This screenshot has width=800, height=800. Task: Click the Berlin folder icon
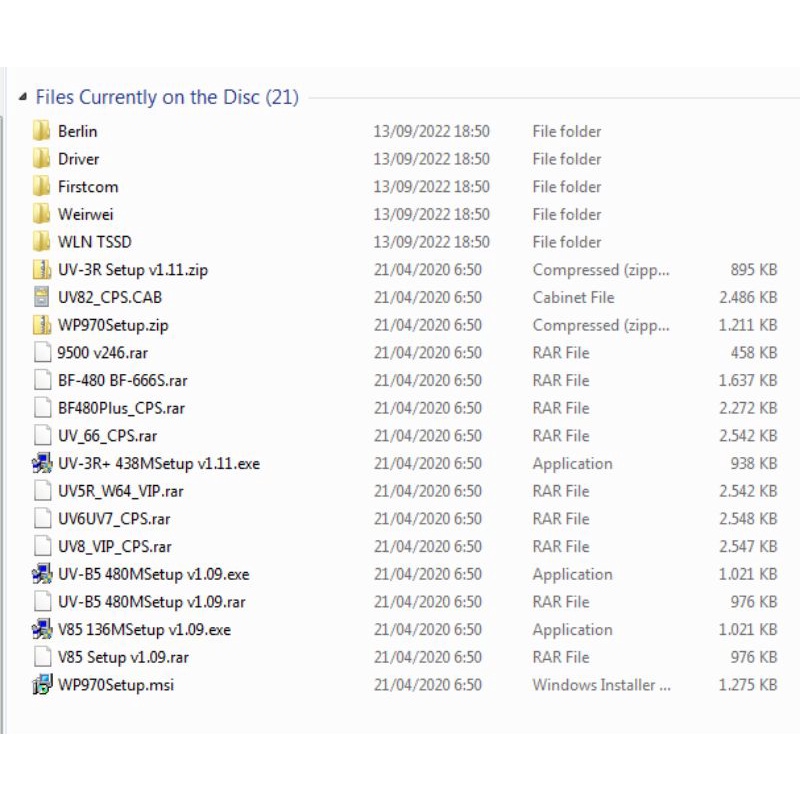click(41, 131)
